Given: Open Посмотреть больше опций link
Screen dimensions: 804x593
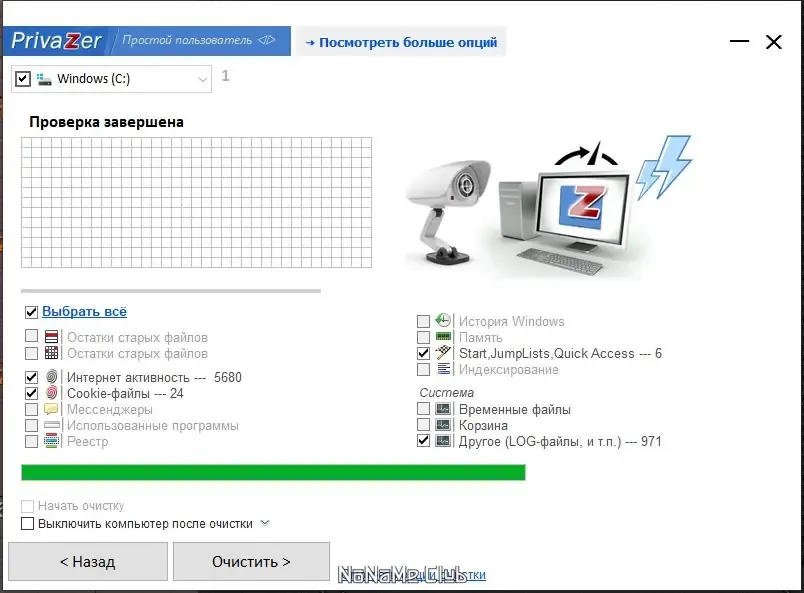Looking at the screenshot, I should click(401, 42).
